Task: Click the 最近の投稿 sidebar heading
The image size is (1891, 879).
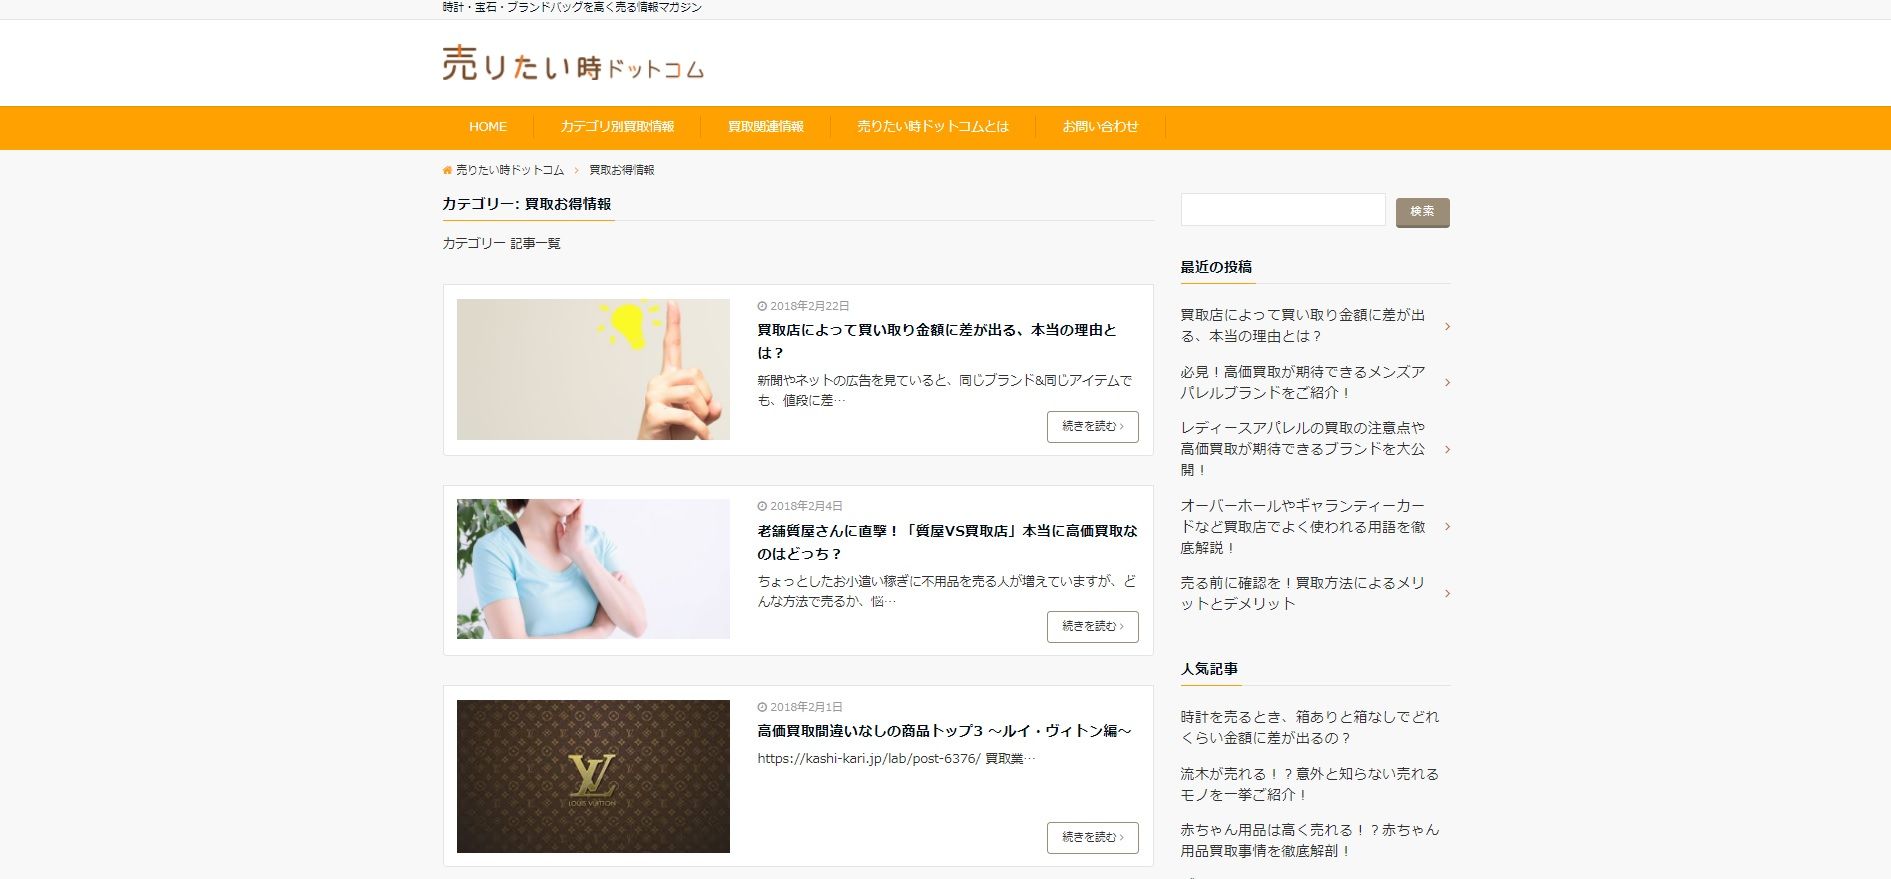Action: (1216, 267)
